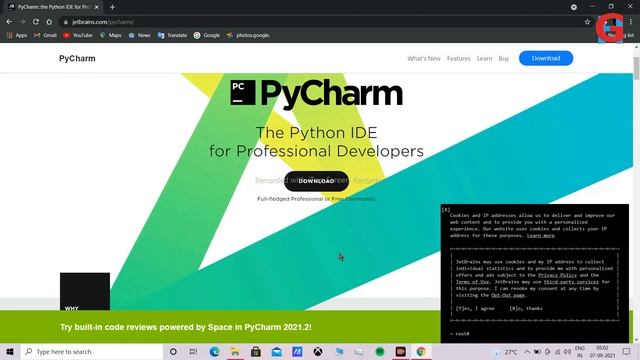Click the PyCharm site name in header
Viewport: 640px width, 360px height.
[x=77, y=58]
